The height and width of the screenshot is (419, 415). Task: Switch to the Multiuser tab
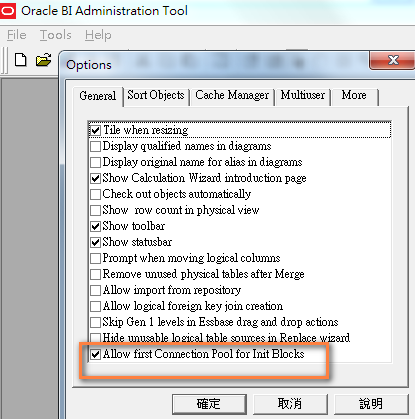(303, 95)
